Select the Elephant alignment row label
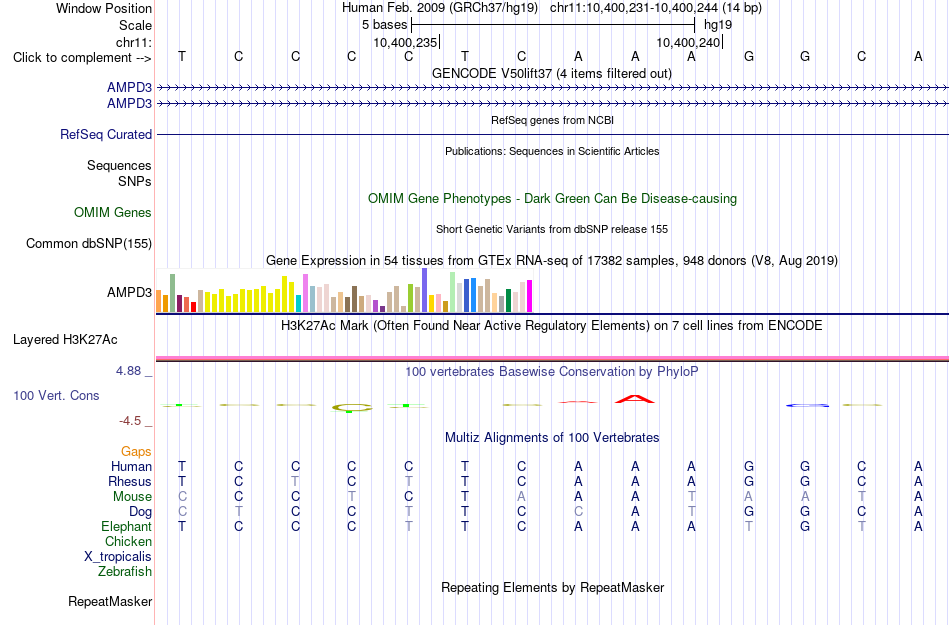 126,526
